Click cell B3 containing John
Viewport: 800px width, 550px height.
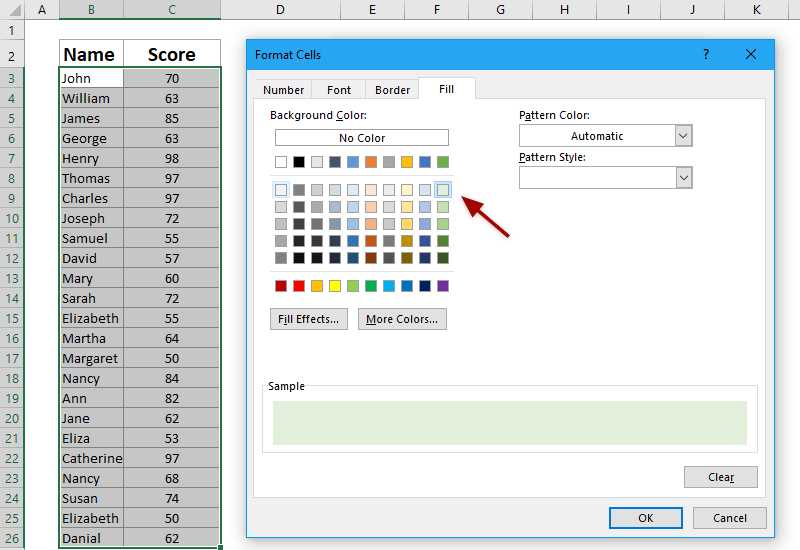point(91,78)
